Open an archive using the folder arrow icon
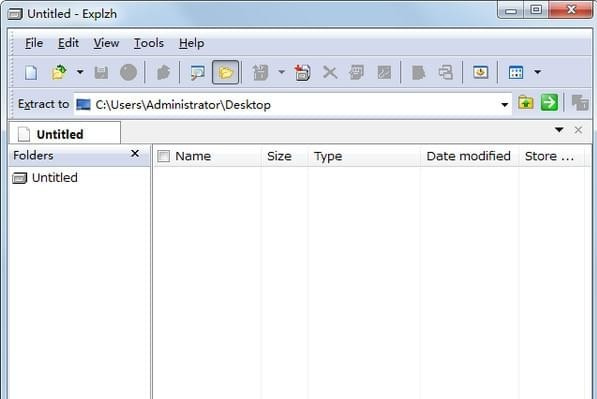Viewport: 597px width, 399px height. point(59,72)
